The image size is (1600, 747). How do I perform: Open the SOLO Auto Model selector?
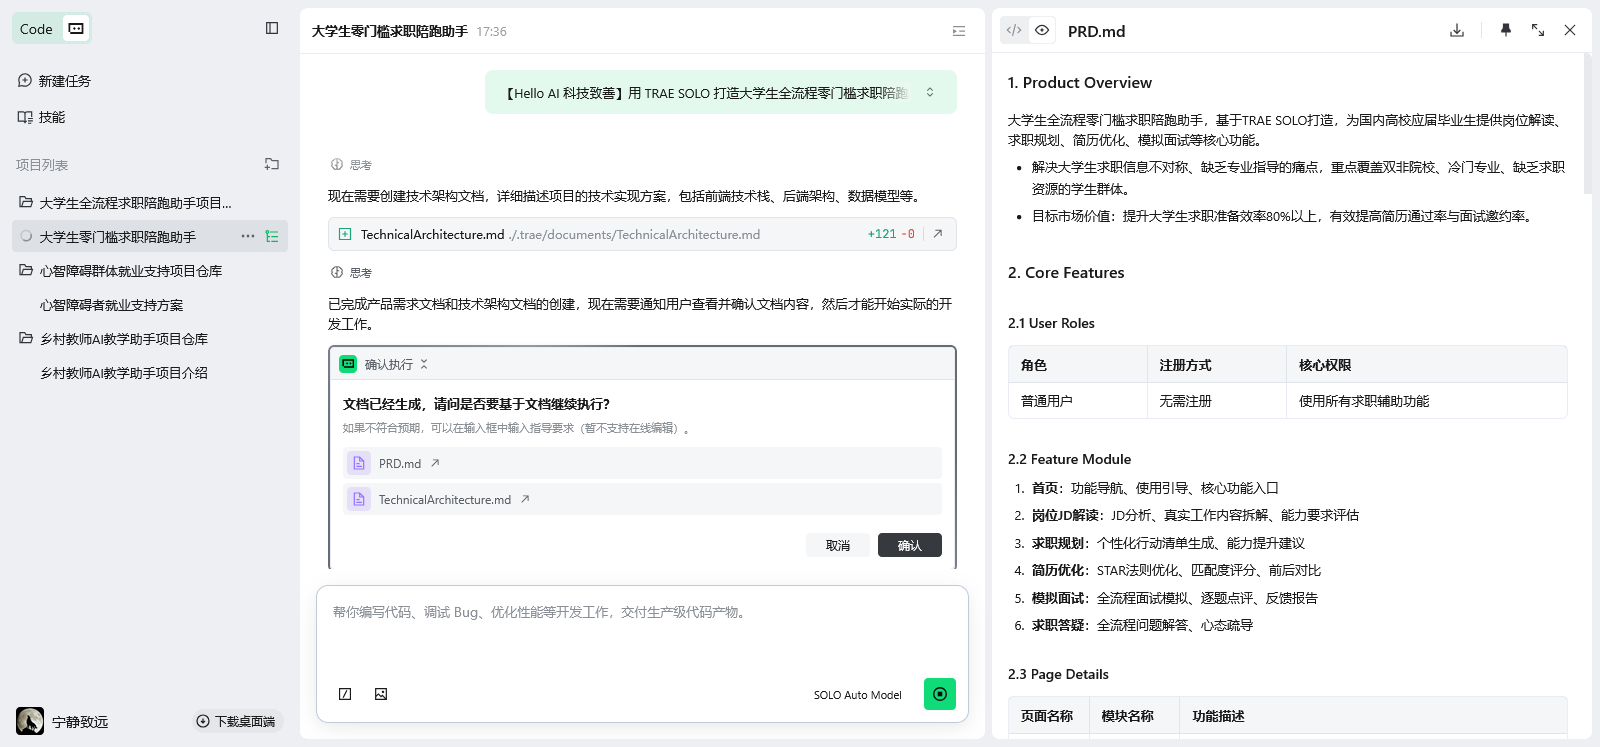click(857, 695)
